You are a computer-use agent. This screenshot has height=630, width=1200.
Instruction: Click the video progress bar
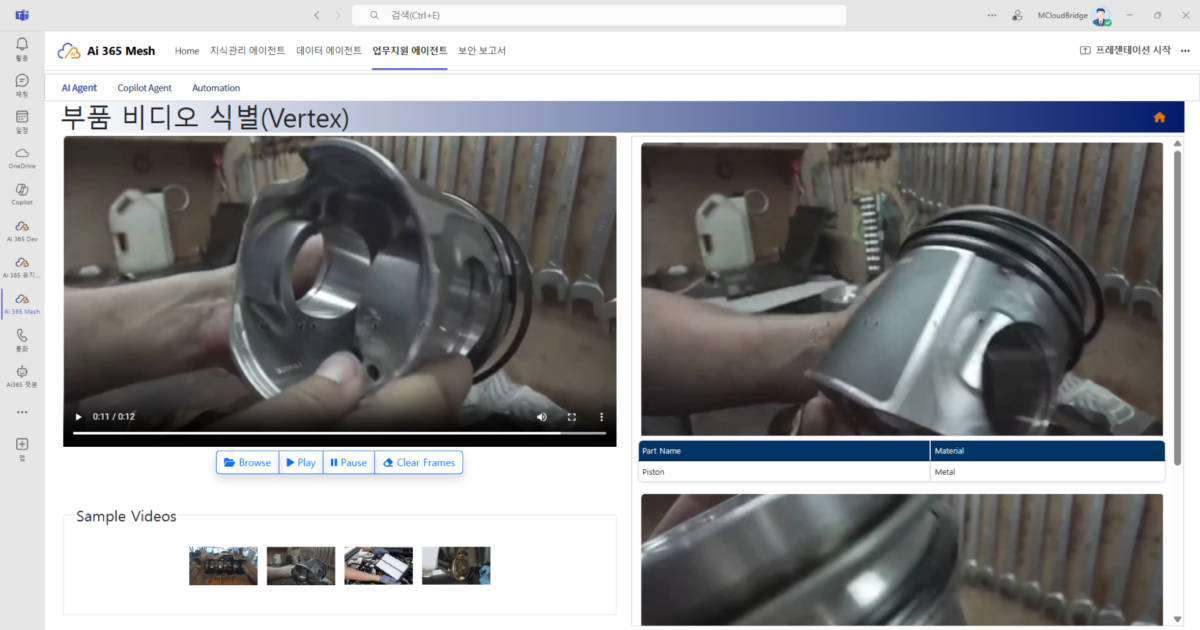pyautogui.click(x=339, y=433)
